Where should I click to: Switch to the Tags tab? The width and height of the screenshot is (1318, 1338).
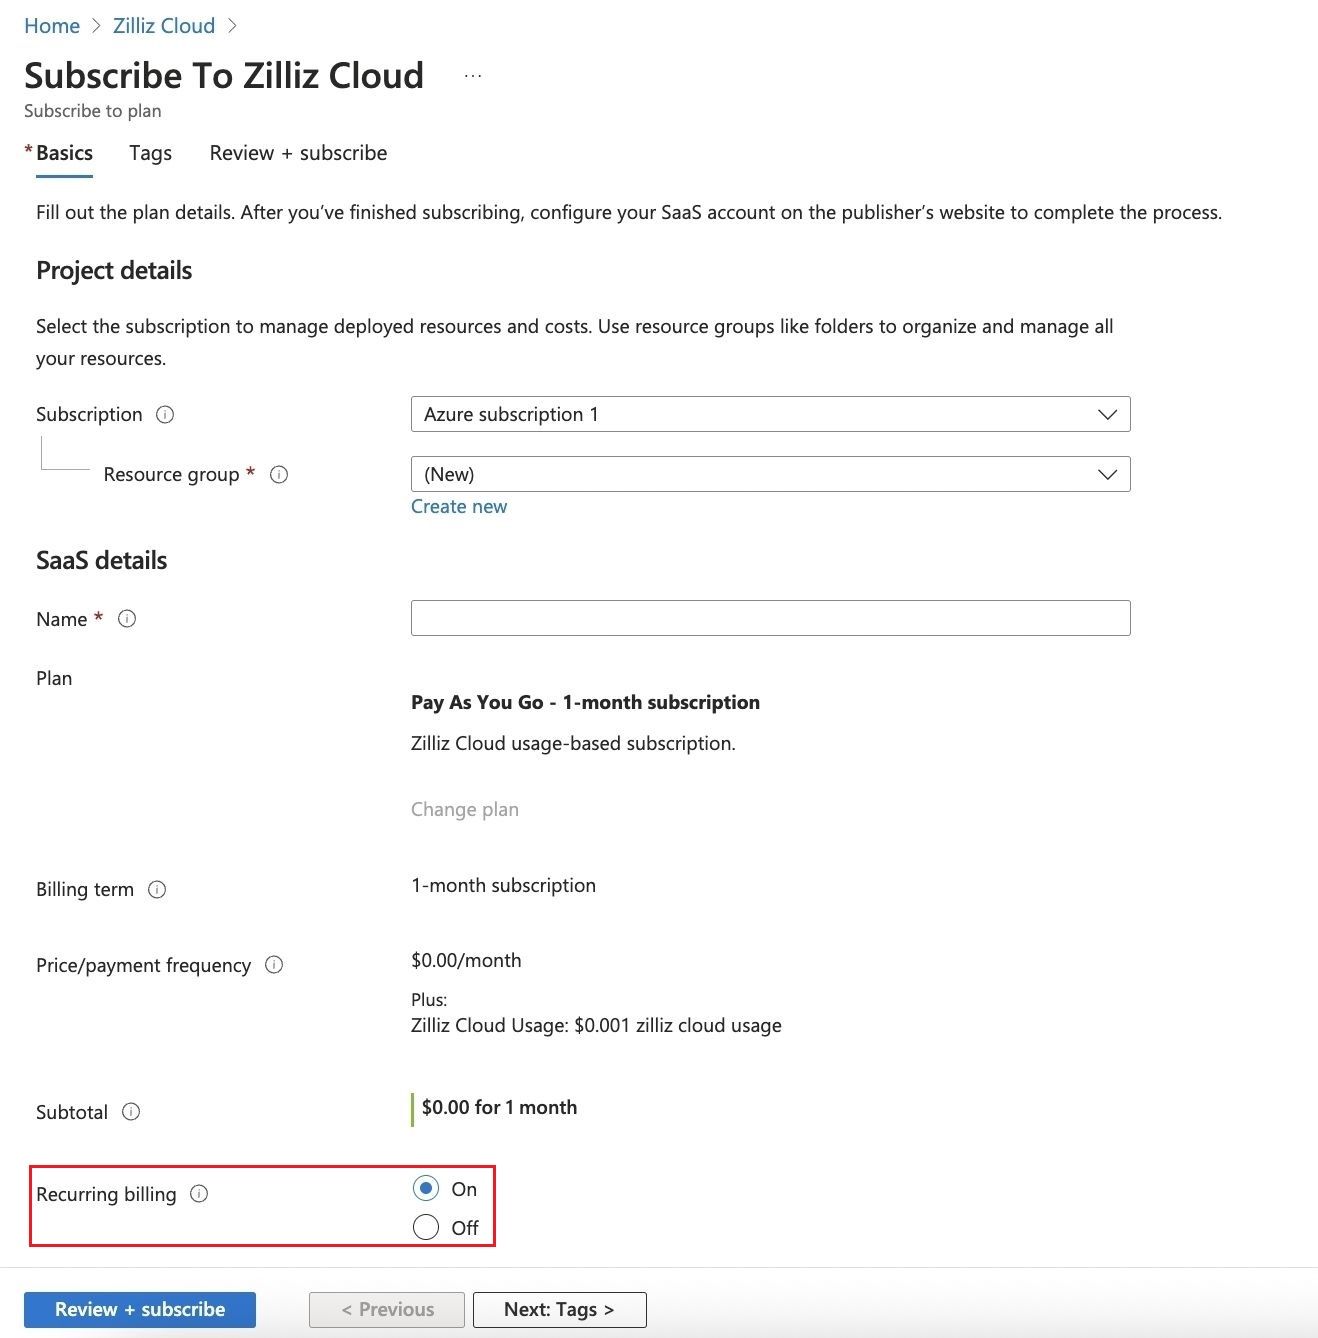(150, 153)
